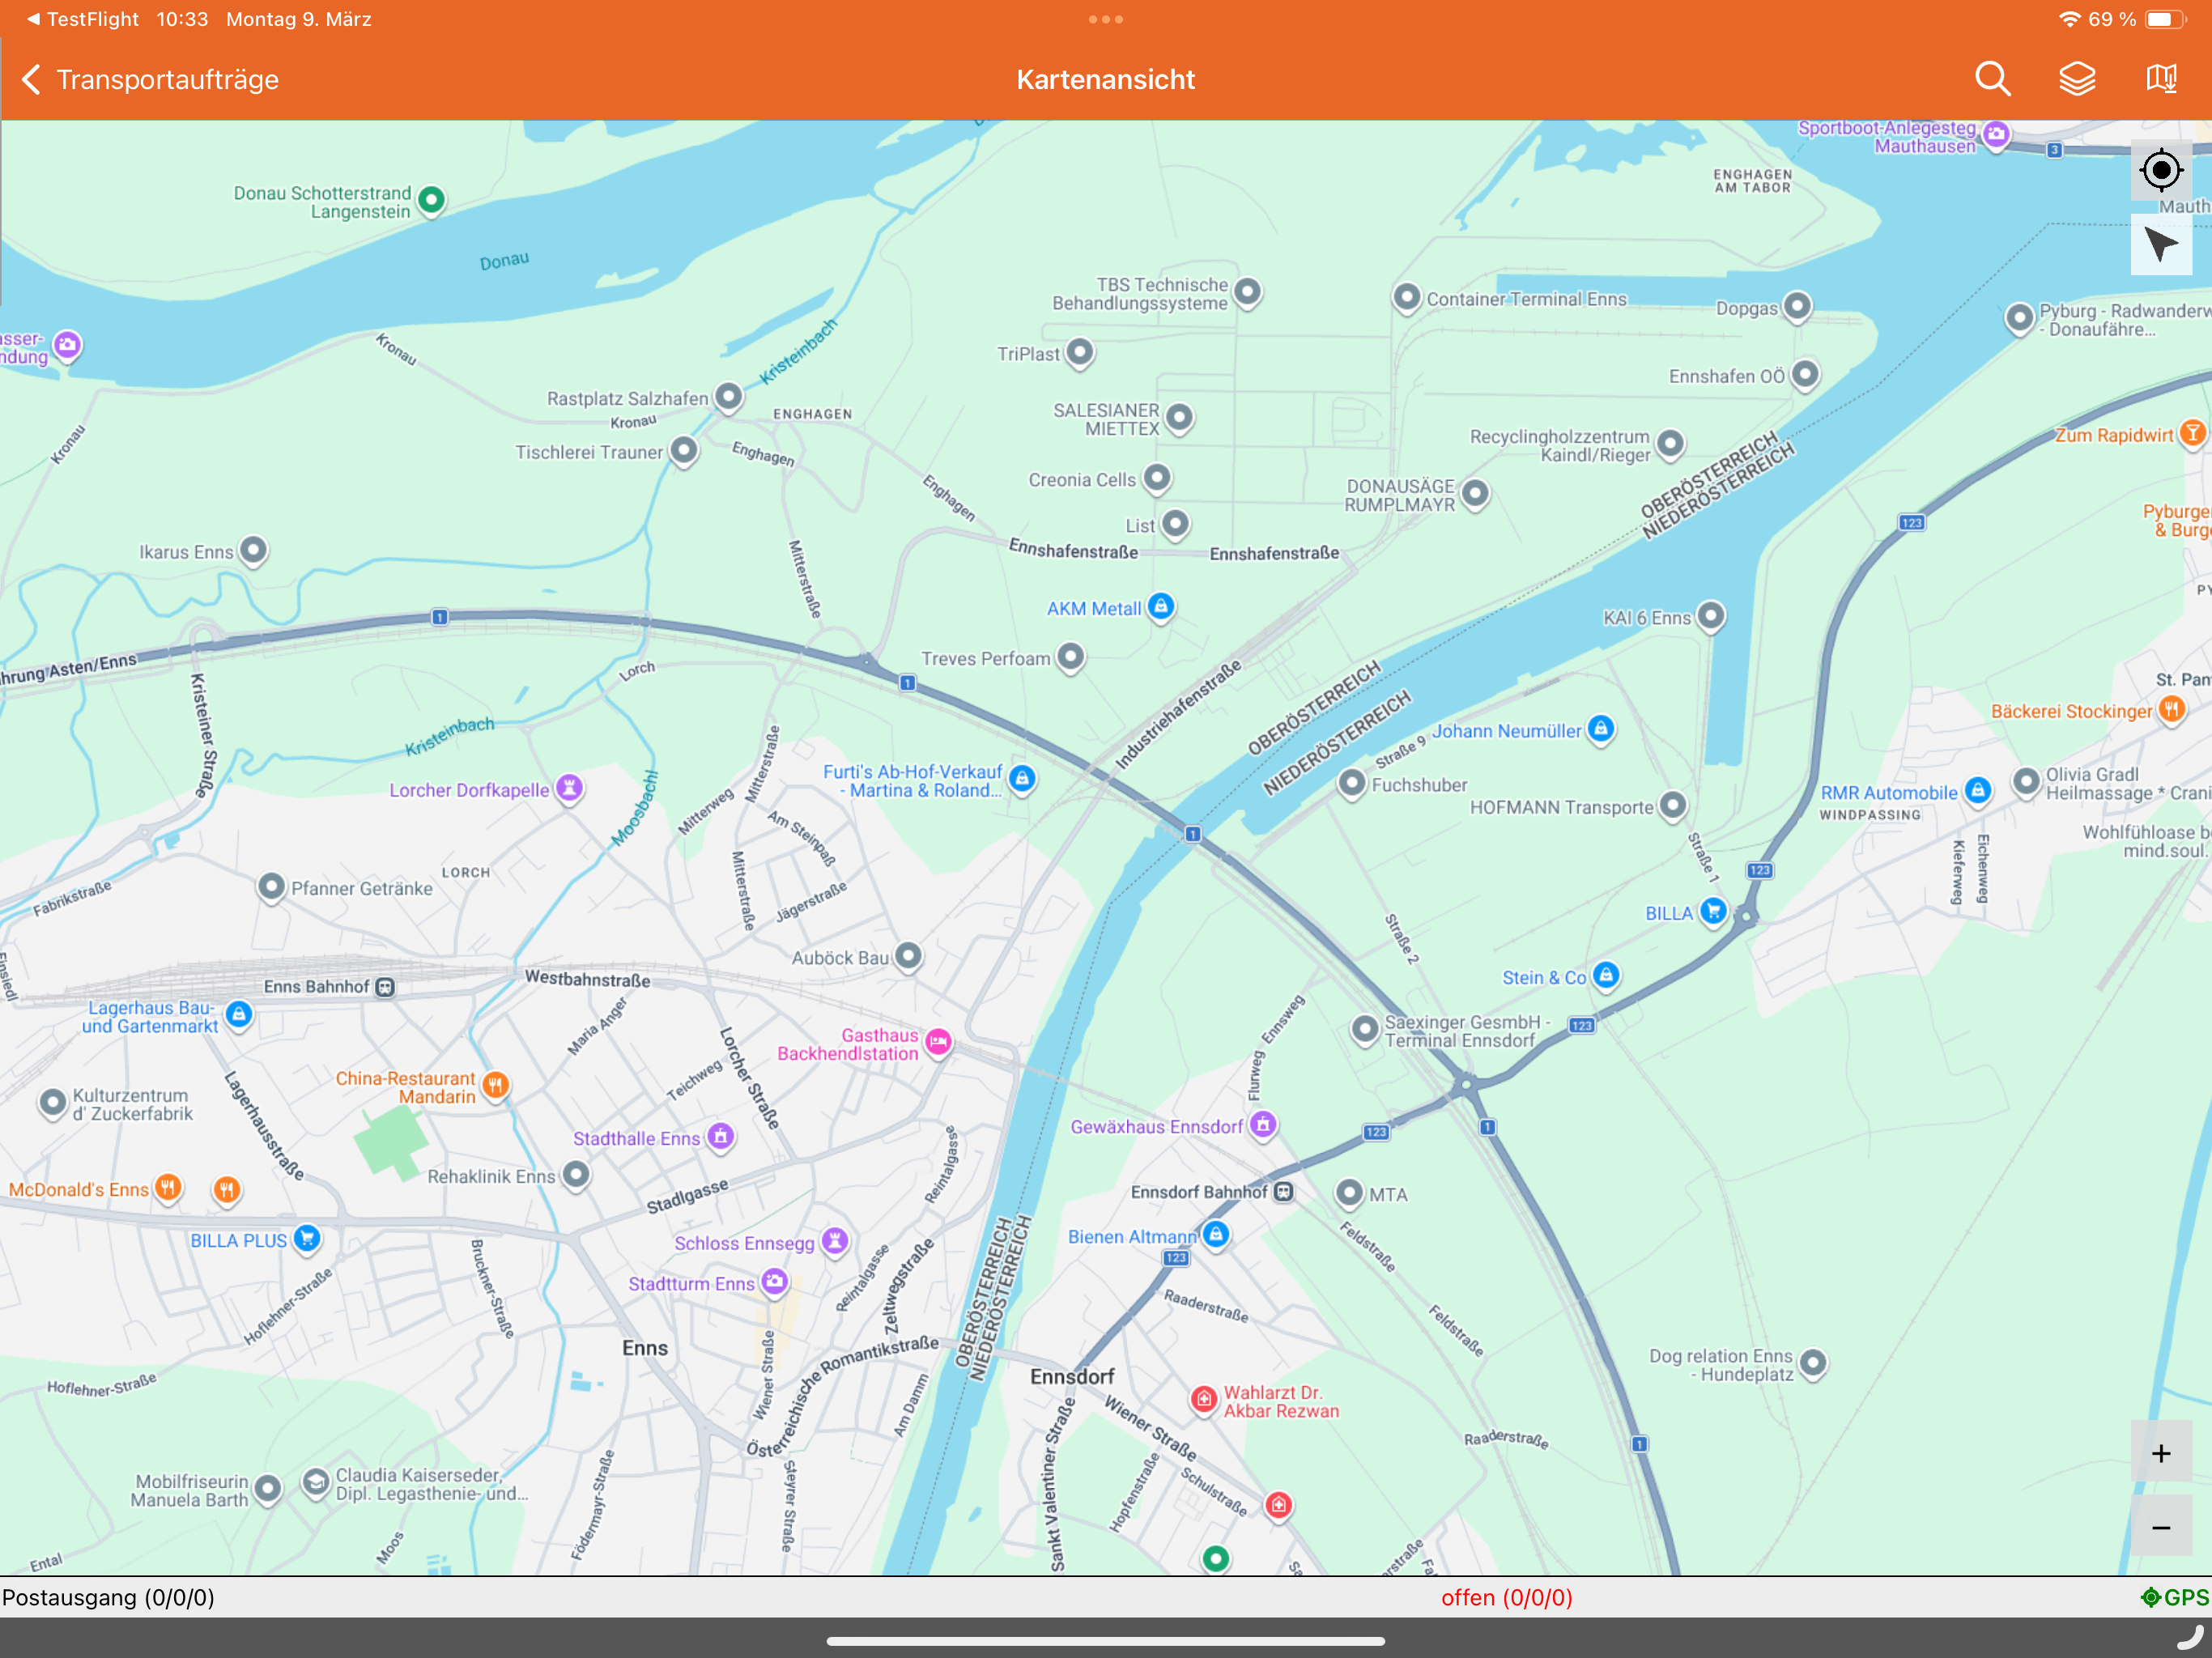Select the Zum Rapidwirt bar pin
The width and height of the screenshot is (2212, 1658).
point(2192,433)
